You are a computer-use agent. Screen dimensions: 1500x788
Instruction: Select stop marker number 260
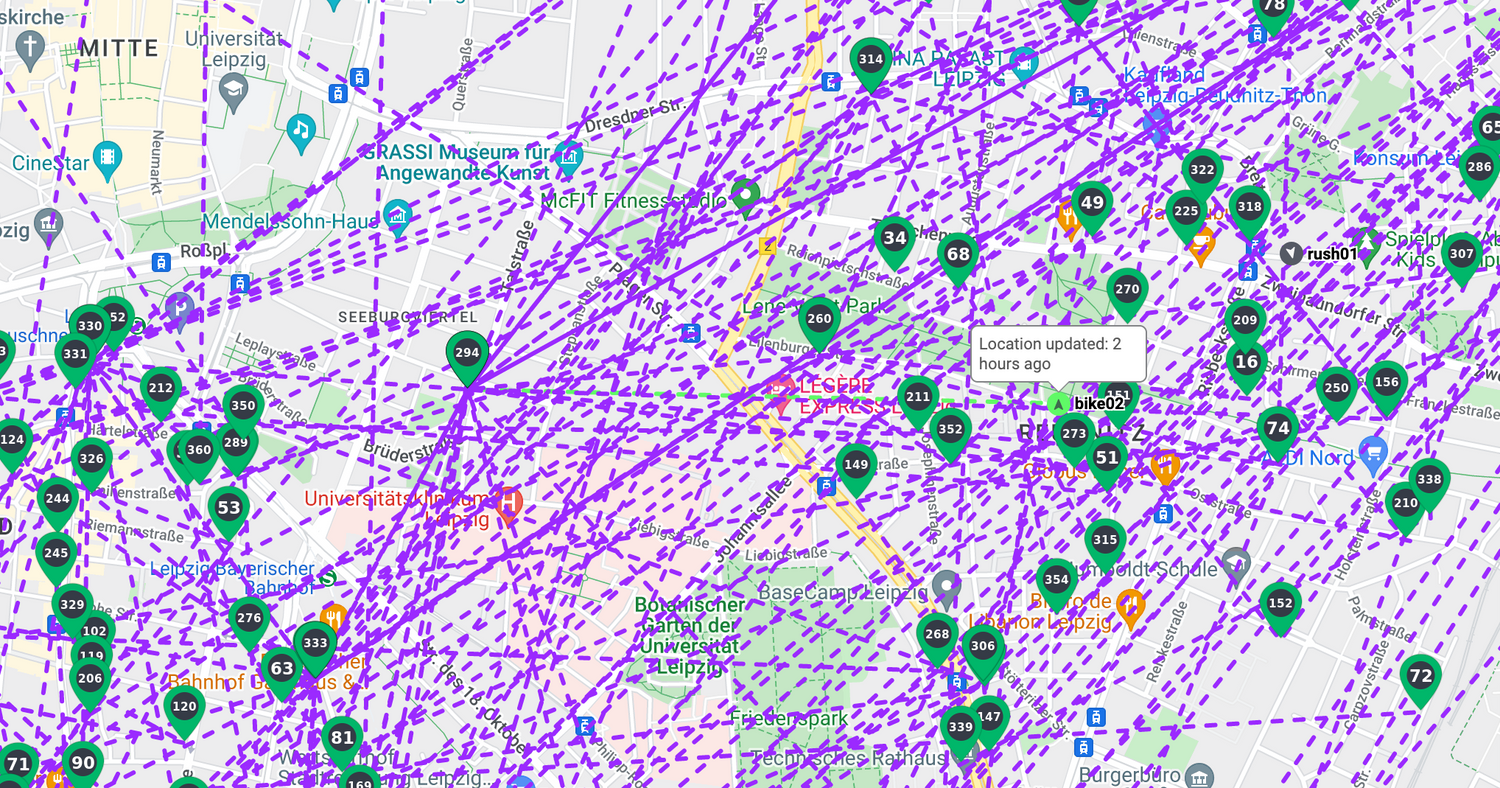click(x=819, y=320)
